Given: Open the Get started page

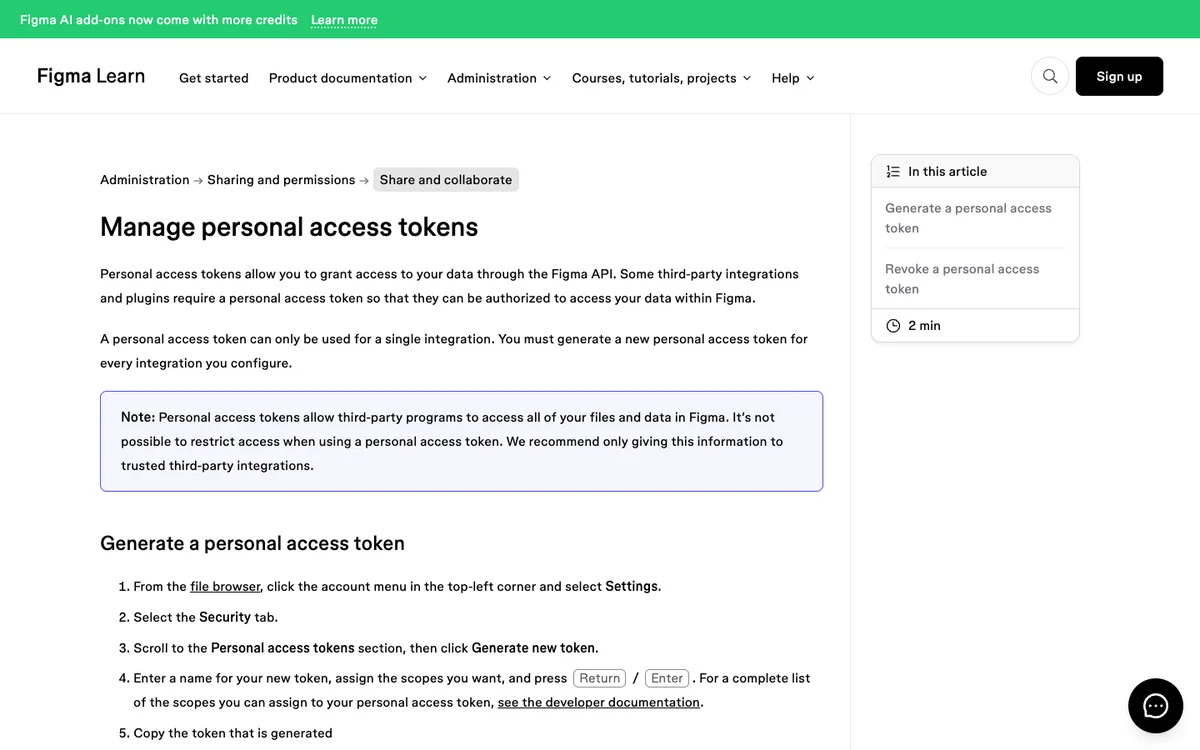Looking at the screenshot, I should tap(214, 78).
